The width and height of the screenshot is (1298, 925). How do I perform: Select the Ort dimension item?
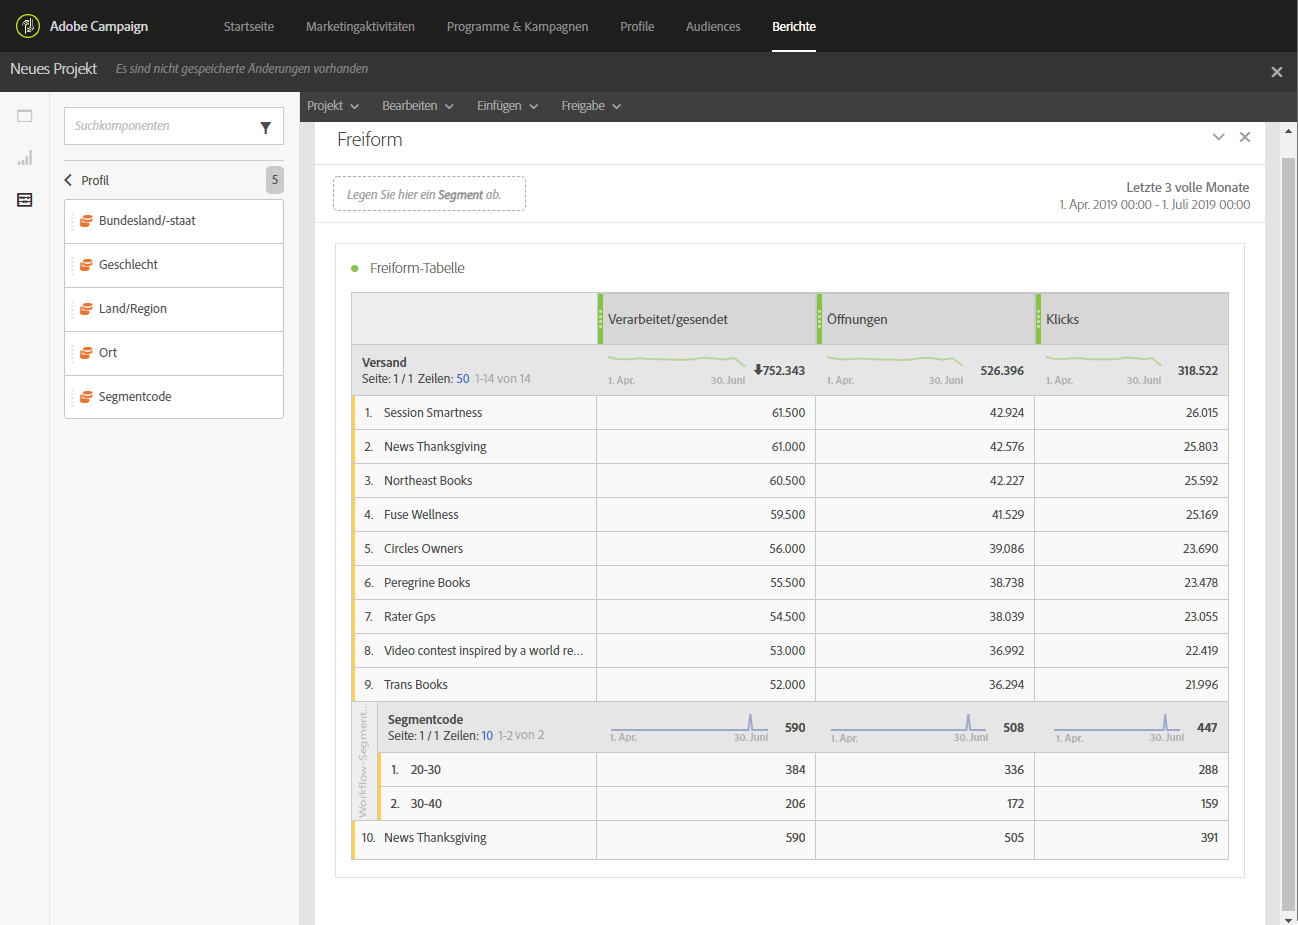[174, 353]
